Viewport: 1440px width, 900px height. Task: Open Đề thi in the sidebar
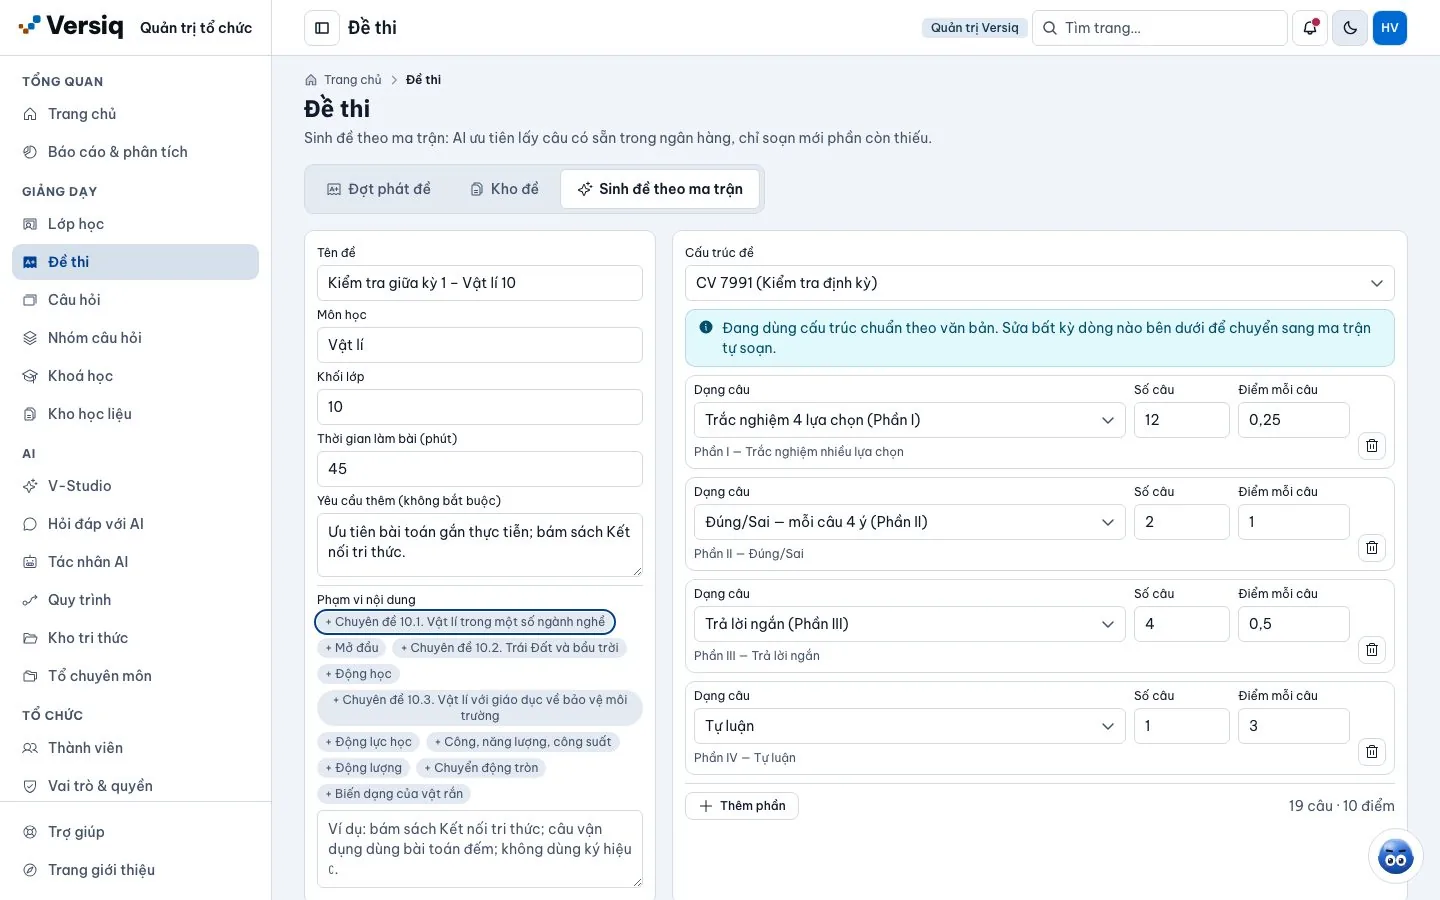click(136, 262)
